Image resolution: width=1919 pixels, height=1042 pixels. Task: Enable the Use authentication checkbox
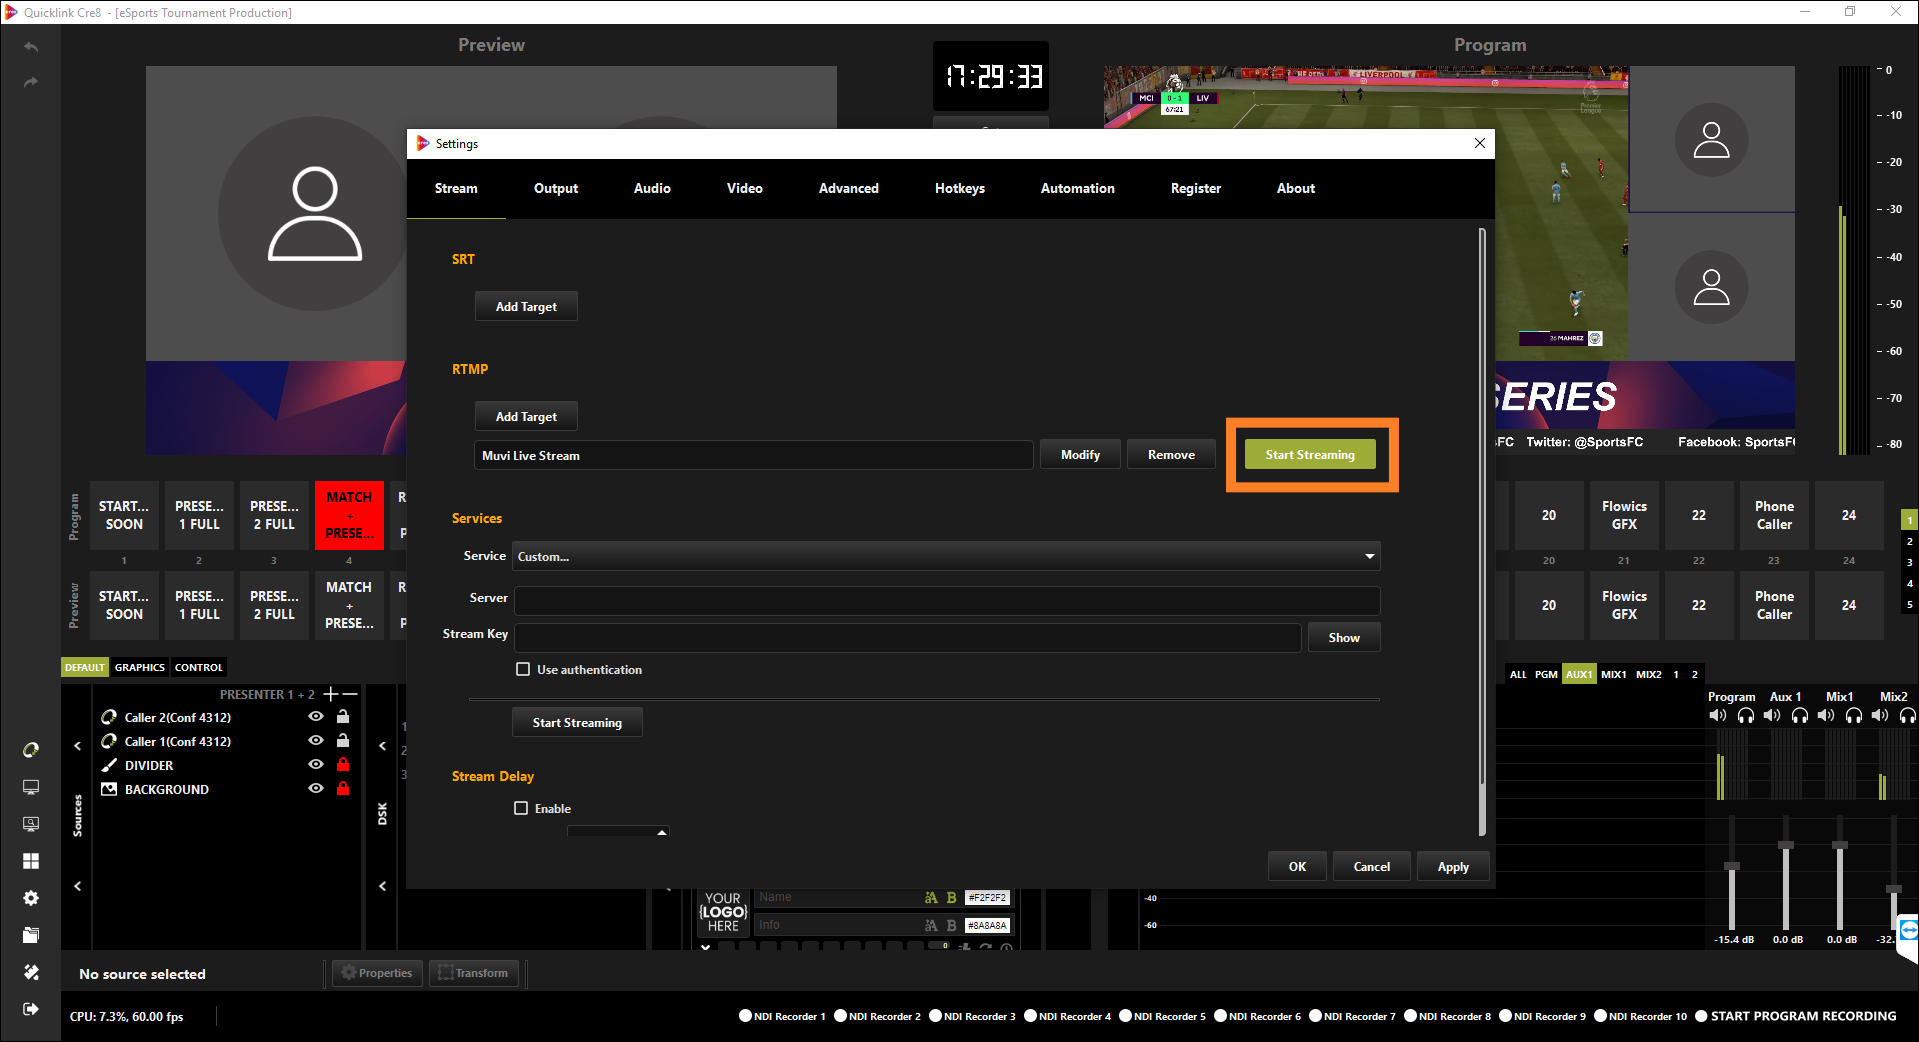523,669
